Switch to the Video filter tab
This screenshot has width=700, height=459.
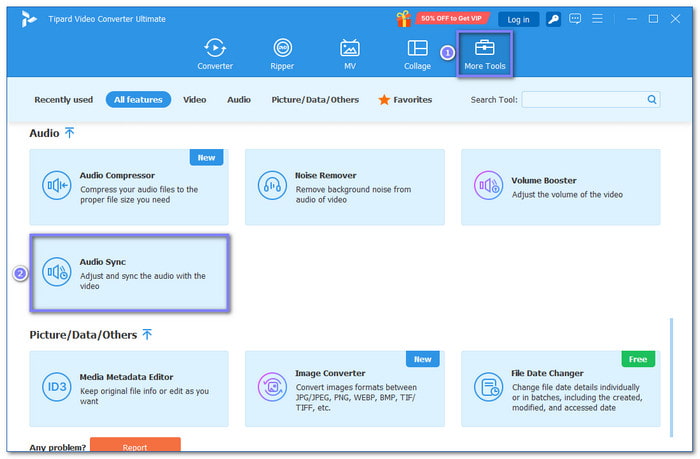[194, 100]
